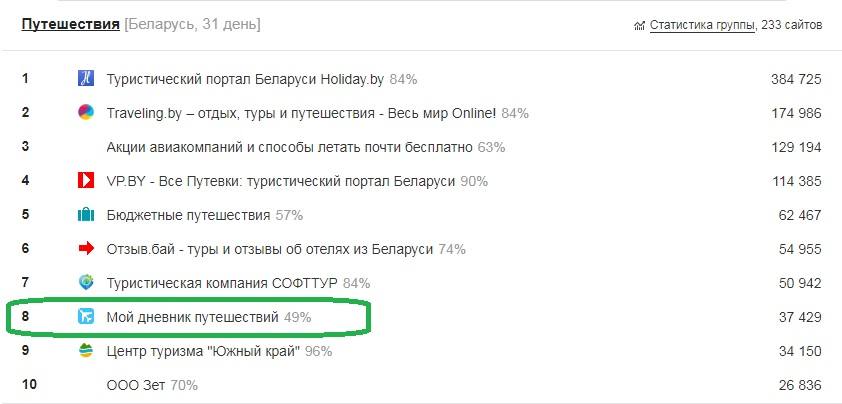Screen dimensions: 842x404
Task: Open Акции авиакомпаний и способы летать link
Action: pos(289,147)
